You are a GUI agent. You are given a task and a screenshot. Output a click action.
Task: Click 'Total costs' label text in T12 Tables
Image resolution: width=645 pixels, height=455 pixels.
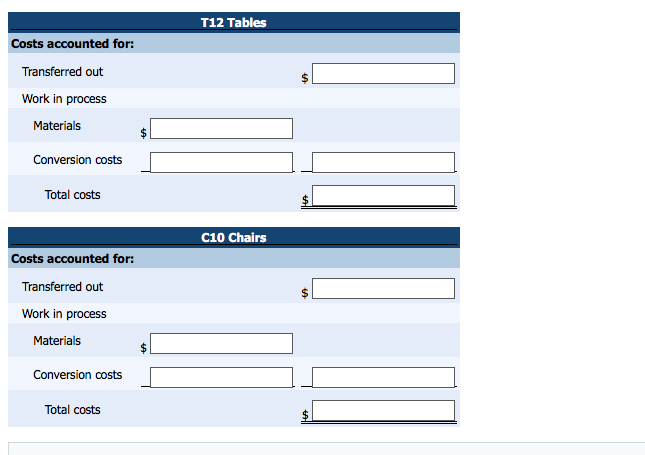[72, 195]
